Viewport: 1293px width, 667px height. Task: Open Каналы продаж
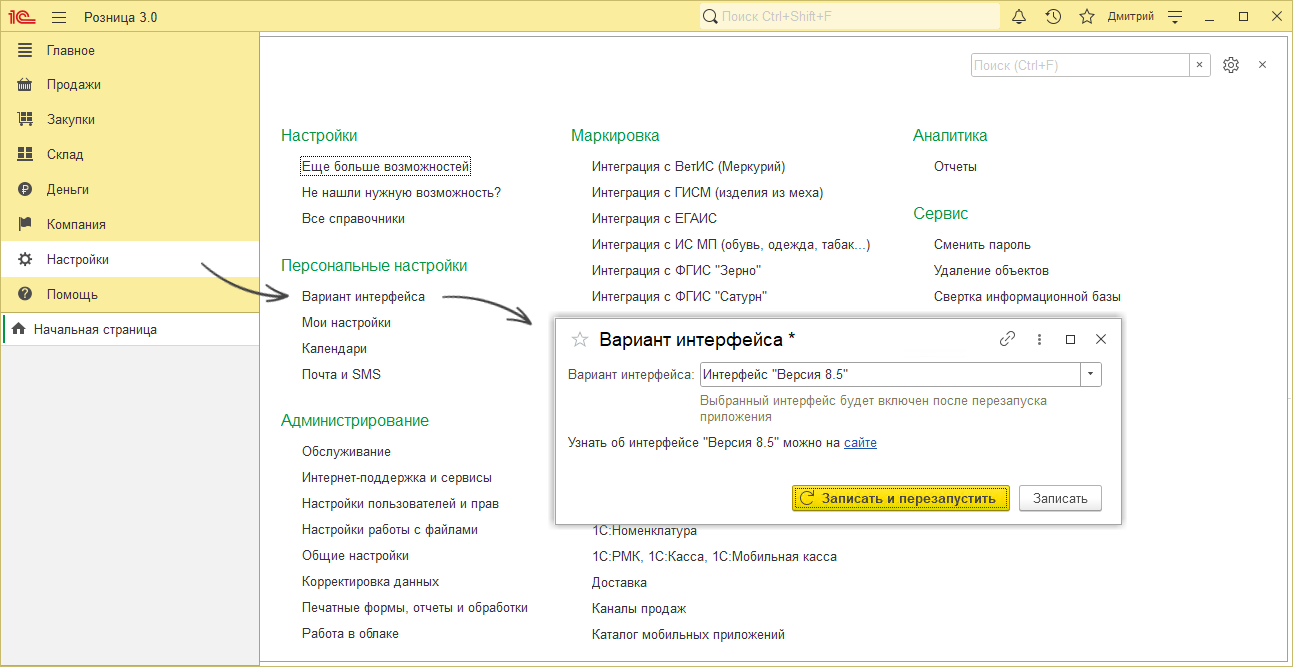click(x=638, y=608)
